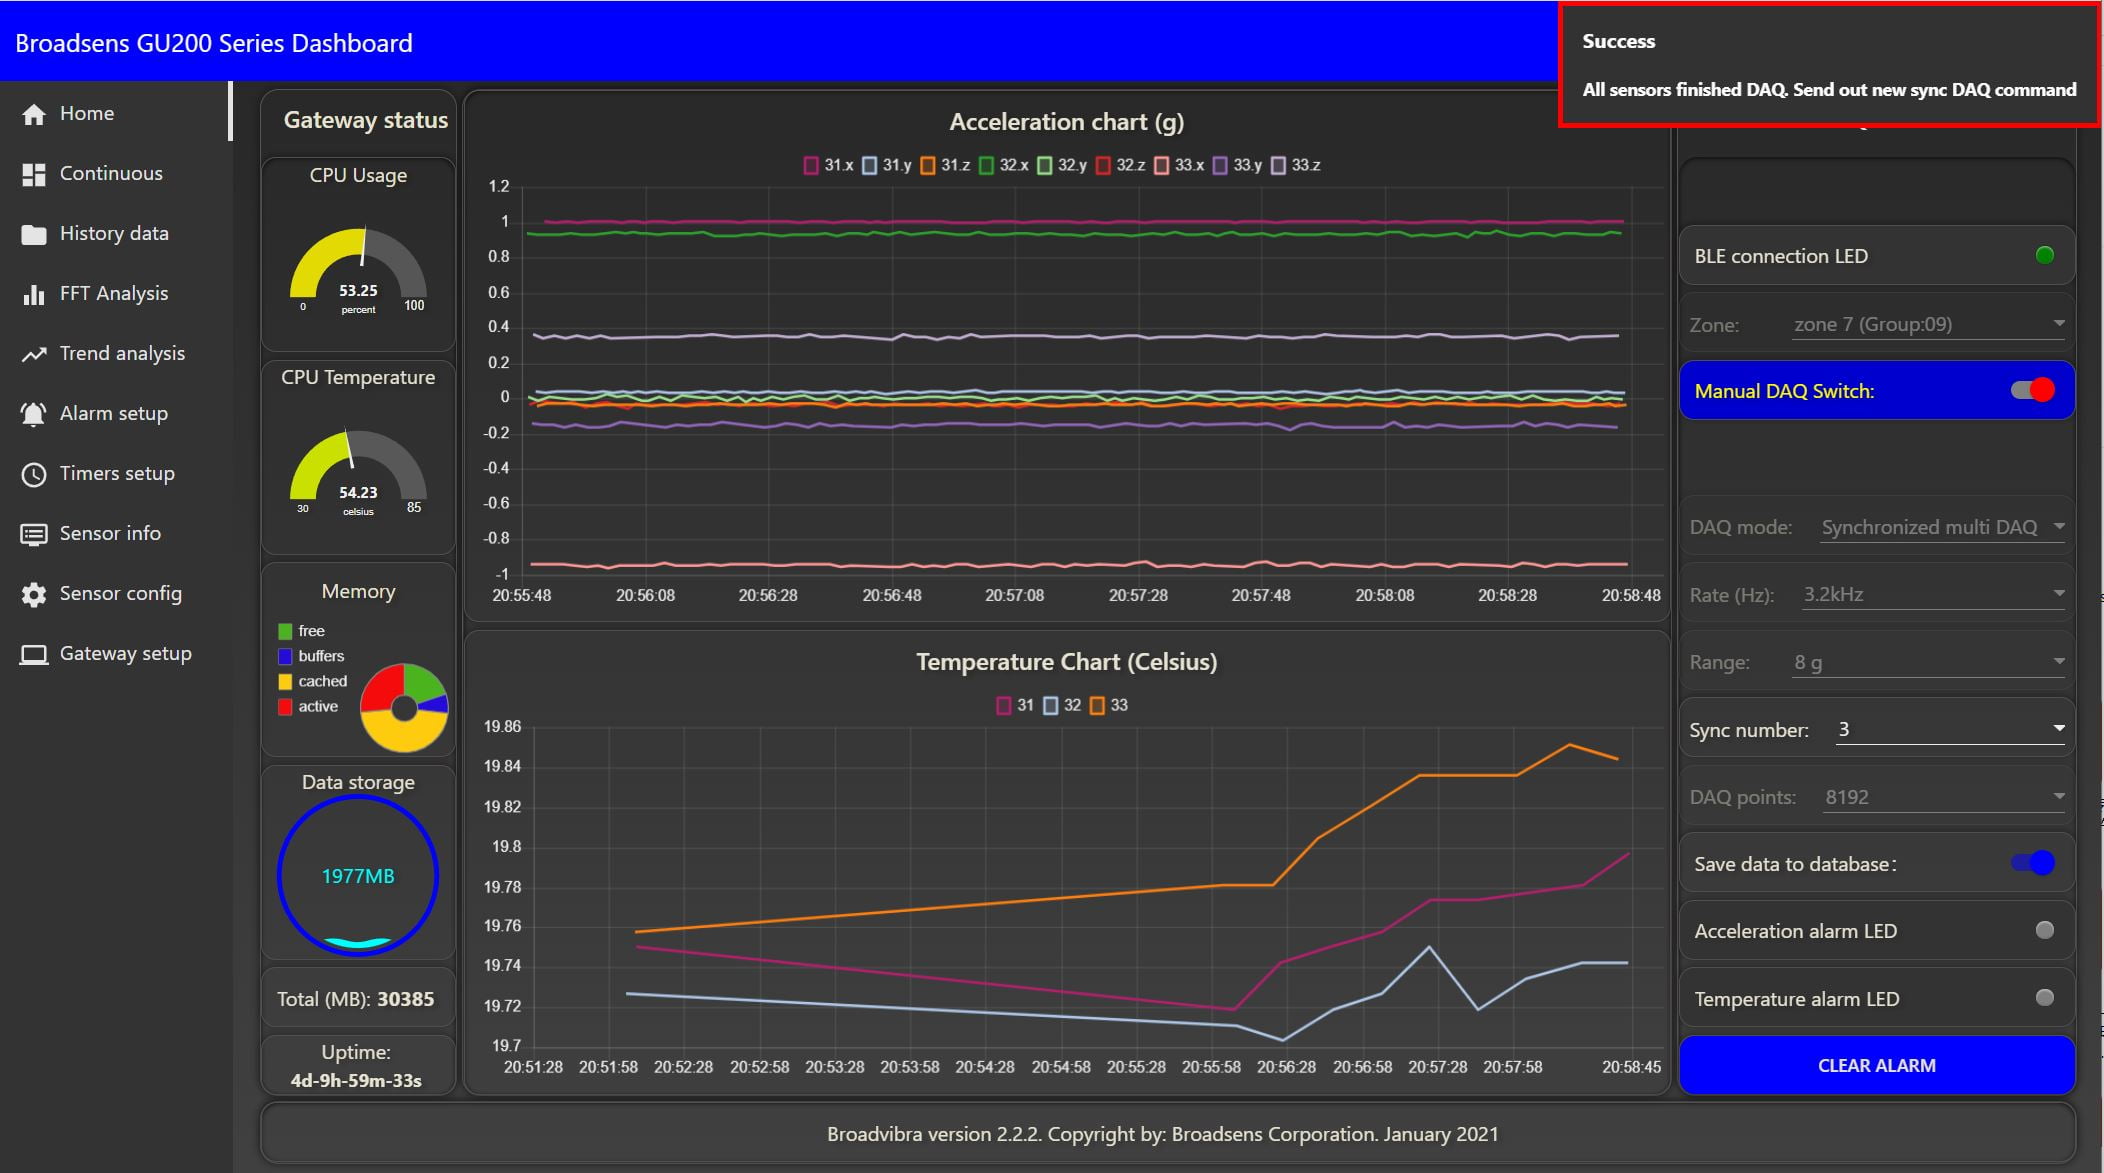
Task: Open Alarm setup page
Action: click(114, 413)
